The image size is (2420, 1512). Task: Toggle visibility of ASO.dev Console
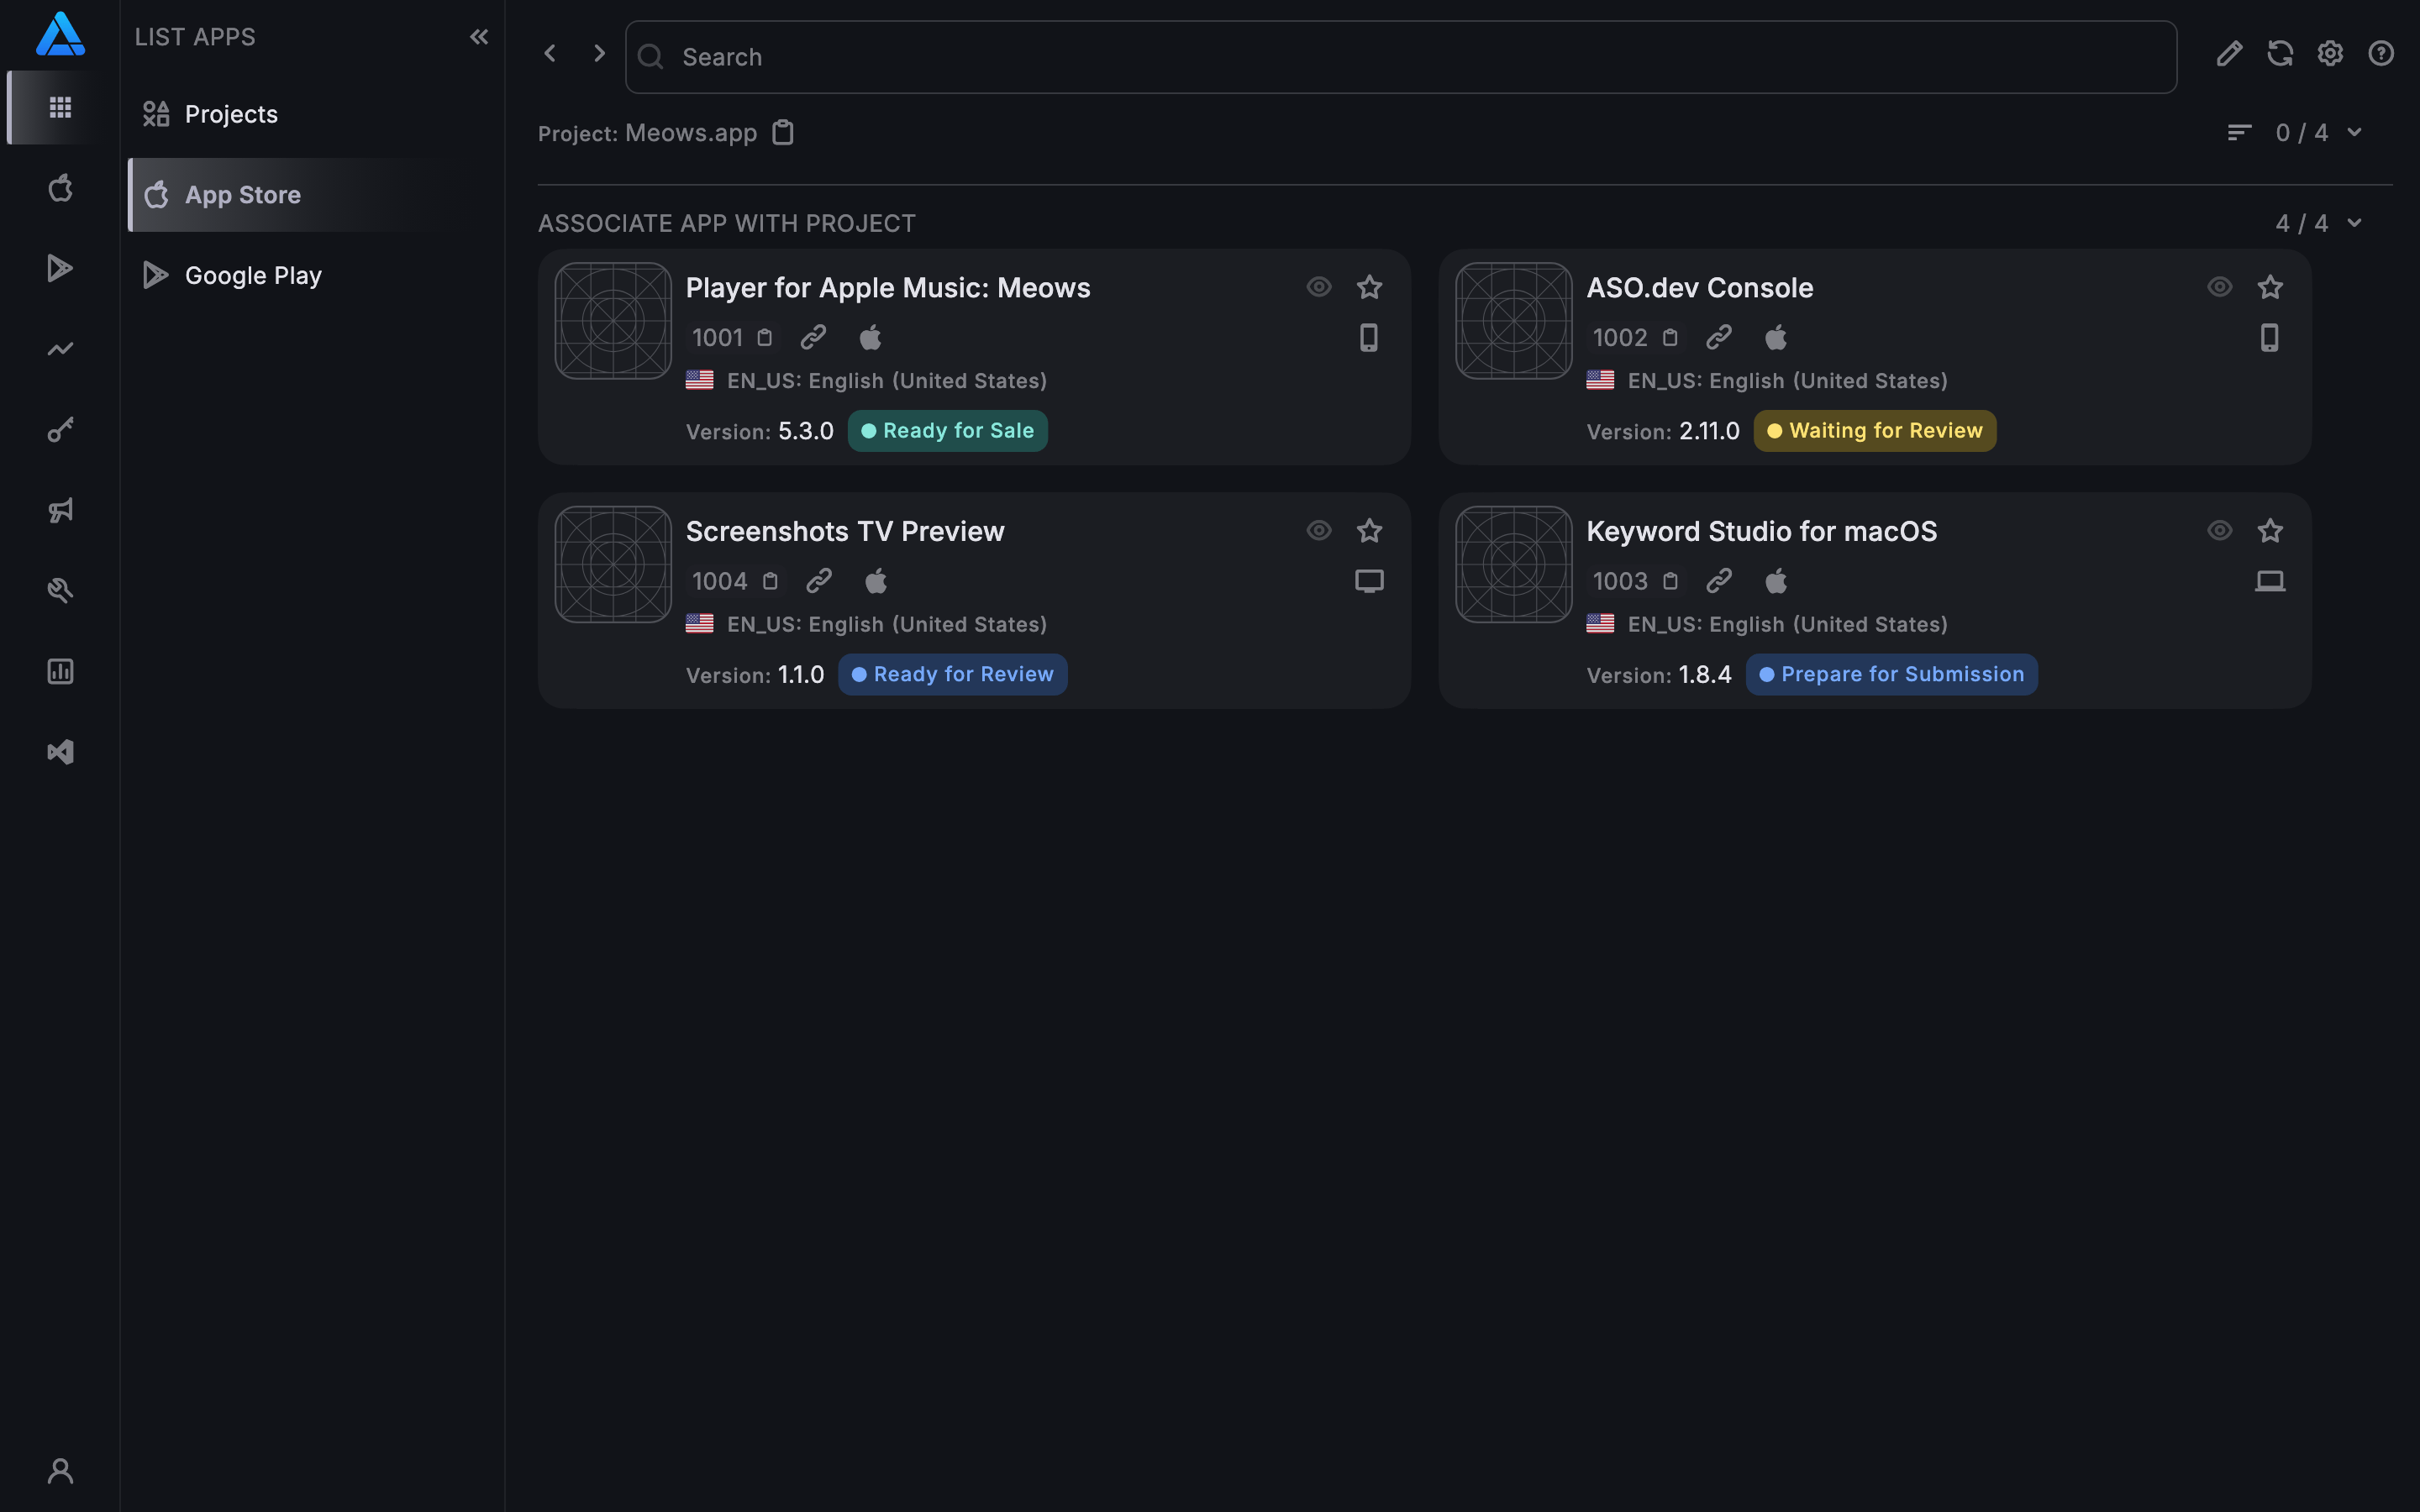[x=2220, y=287]
